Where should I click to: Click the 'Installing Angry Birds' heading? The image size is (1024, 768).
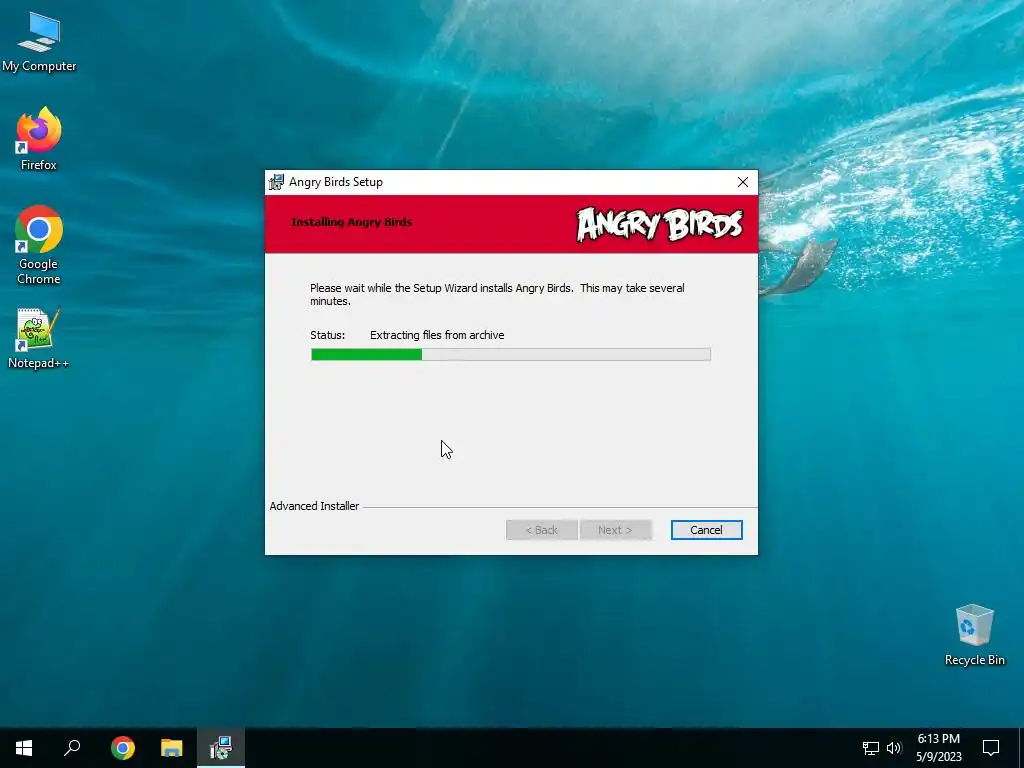(x=351, y=222)
